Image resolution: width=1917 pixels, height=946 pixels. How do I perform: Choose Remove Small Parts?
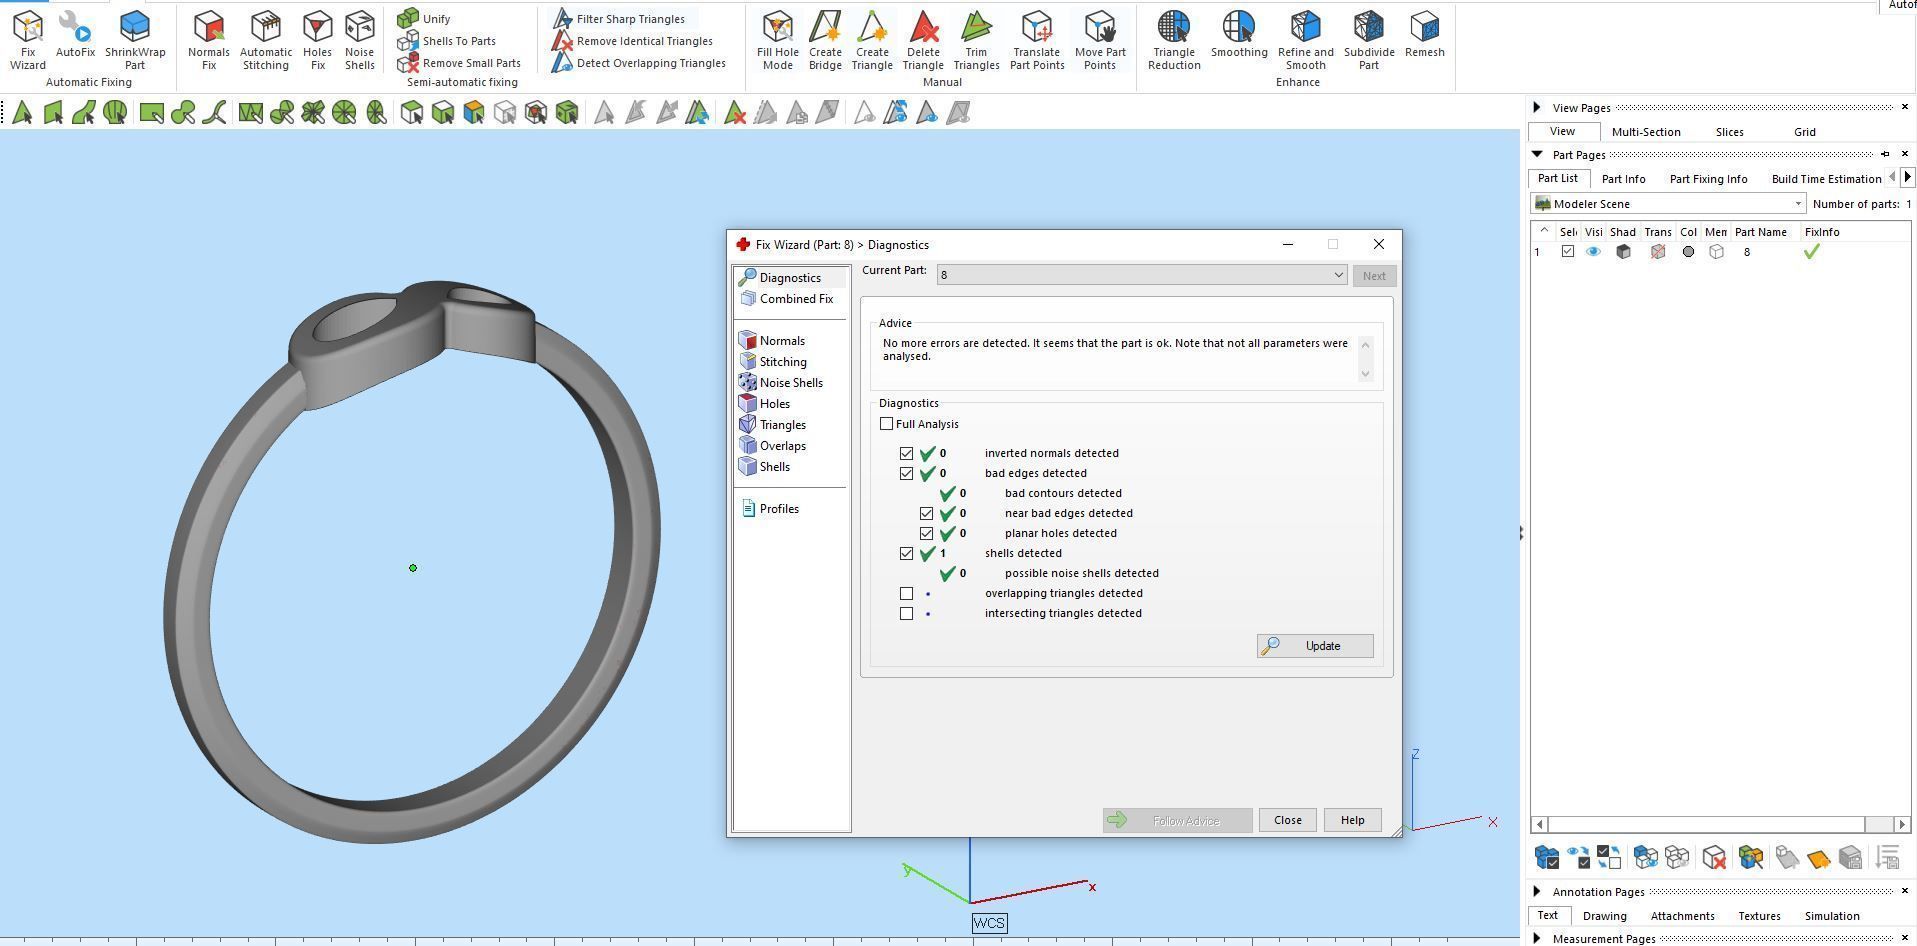coord(459,63)
